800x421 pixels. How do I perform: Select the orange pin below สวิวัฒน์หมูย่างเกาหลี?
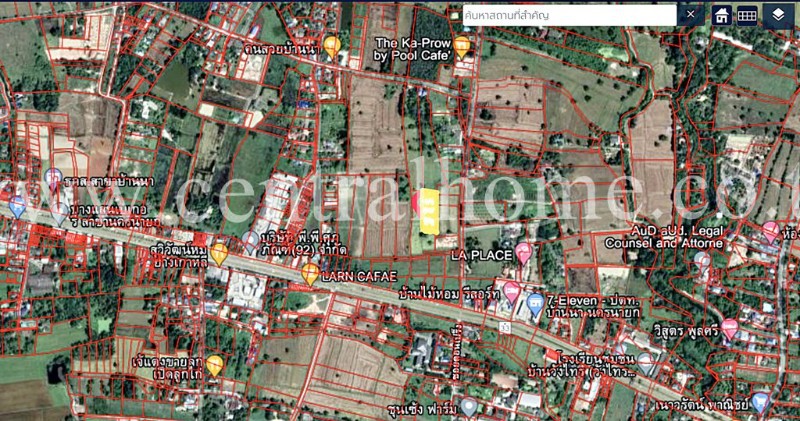tap(219, 253)
